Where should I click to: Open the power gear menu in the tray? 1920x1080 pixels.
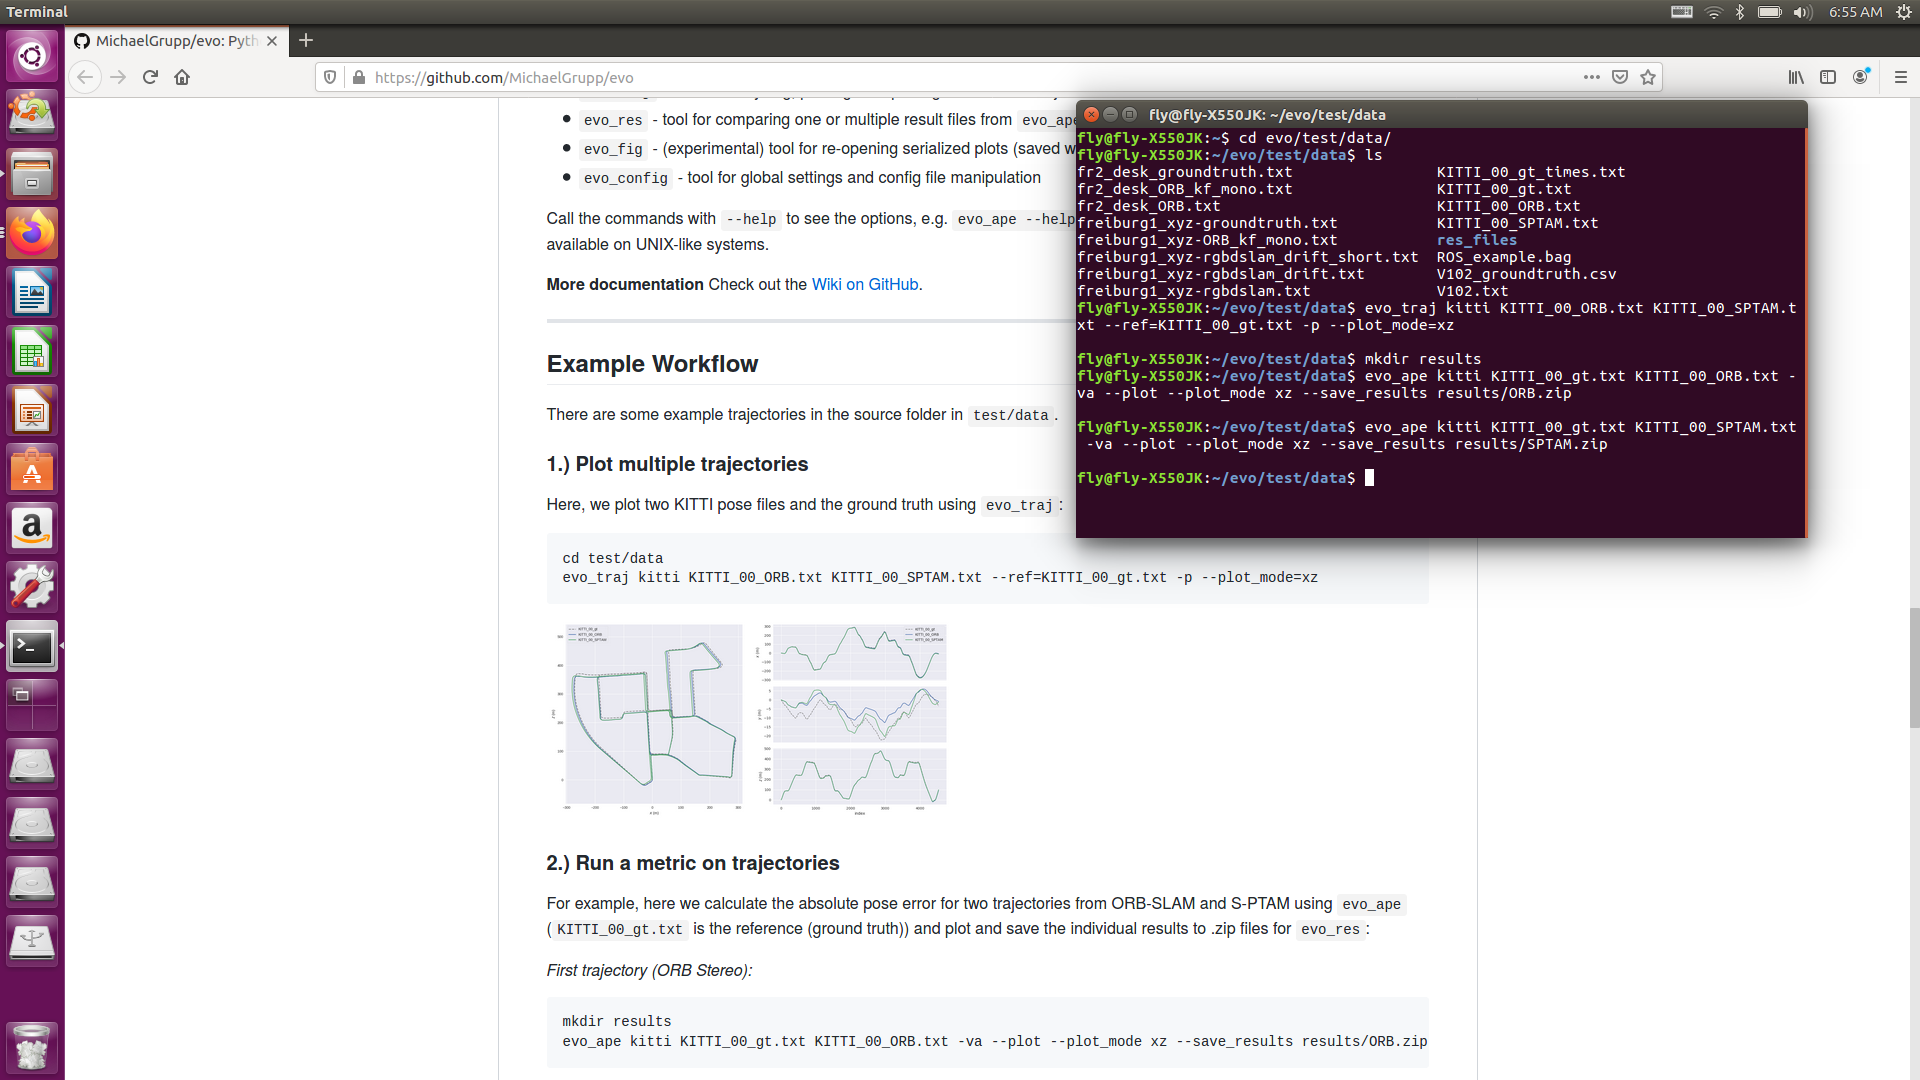click(1903, 12)
